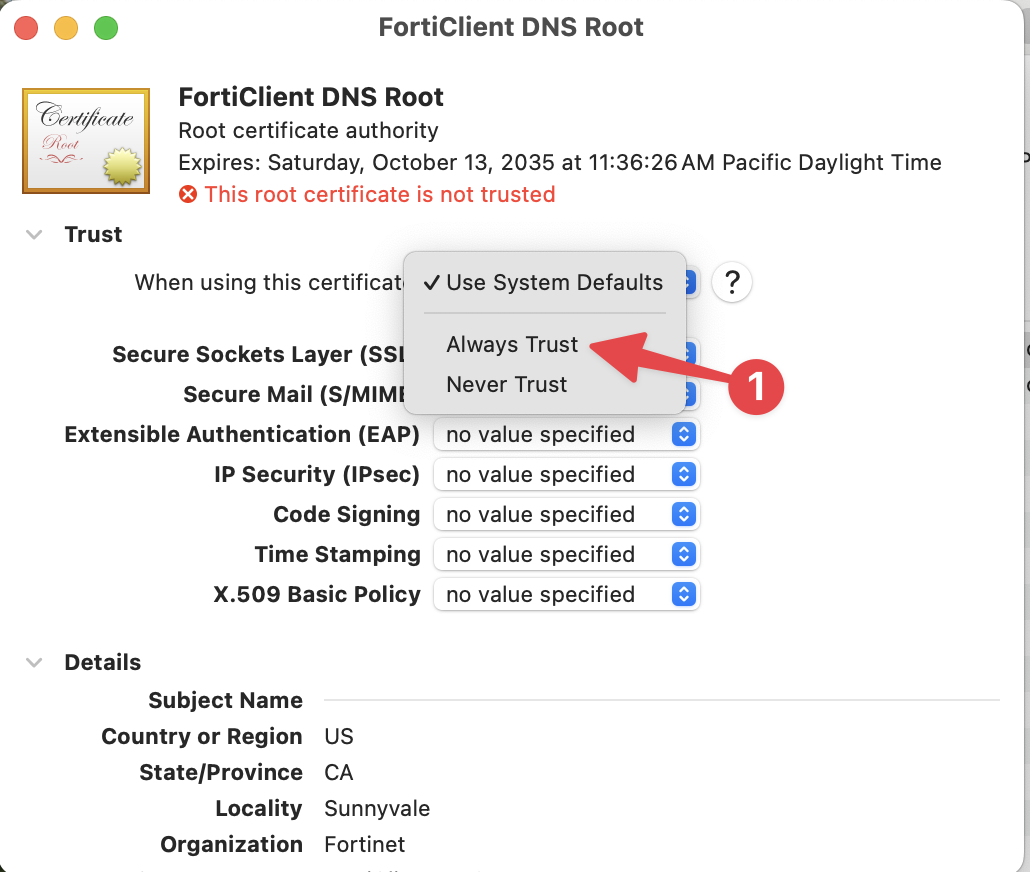Click the Organization value Fortinet

pos(364,844)
